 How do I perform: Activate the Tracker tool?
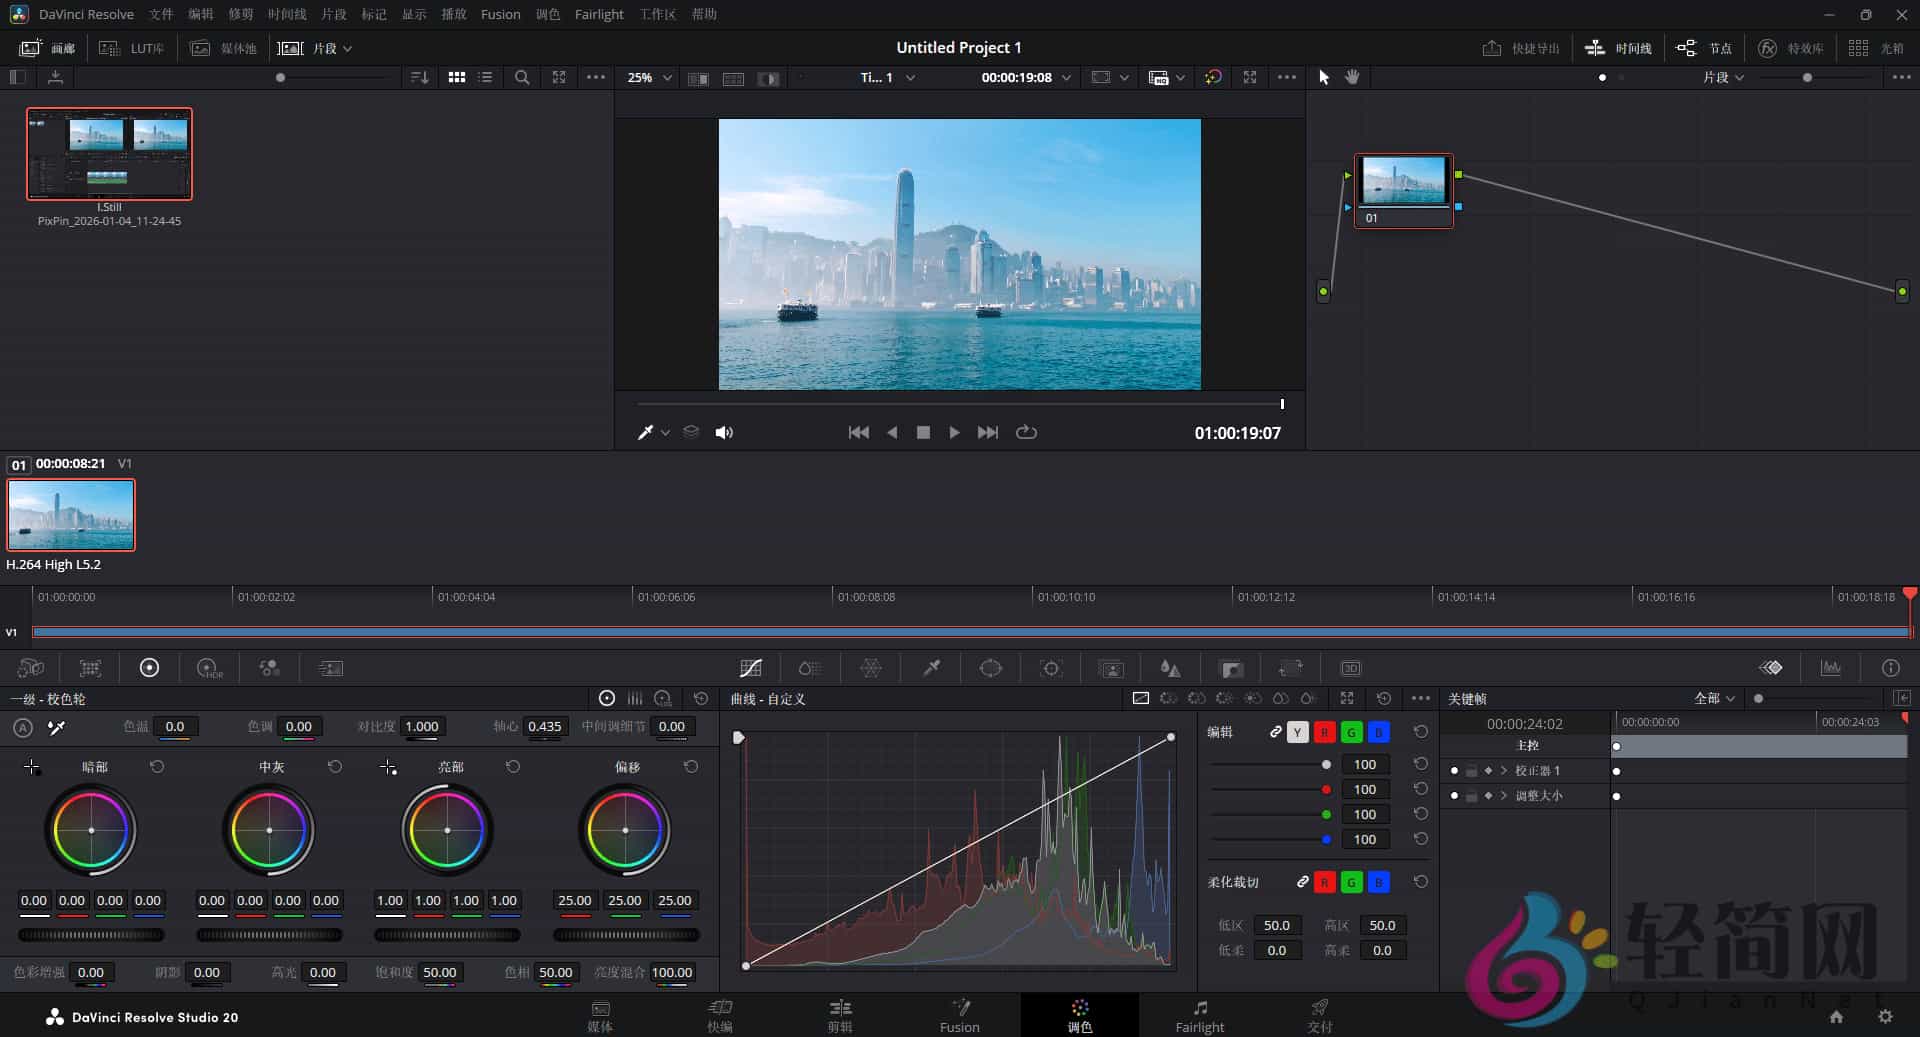click(x=1050, y=668)
